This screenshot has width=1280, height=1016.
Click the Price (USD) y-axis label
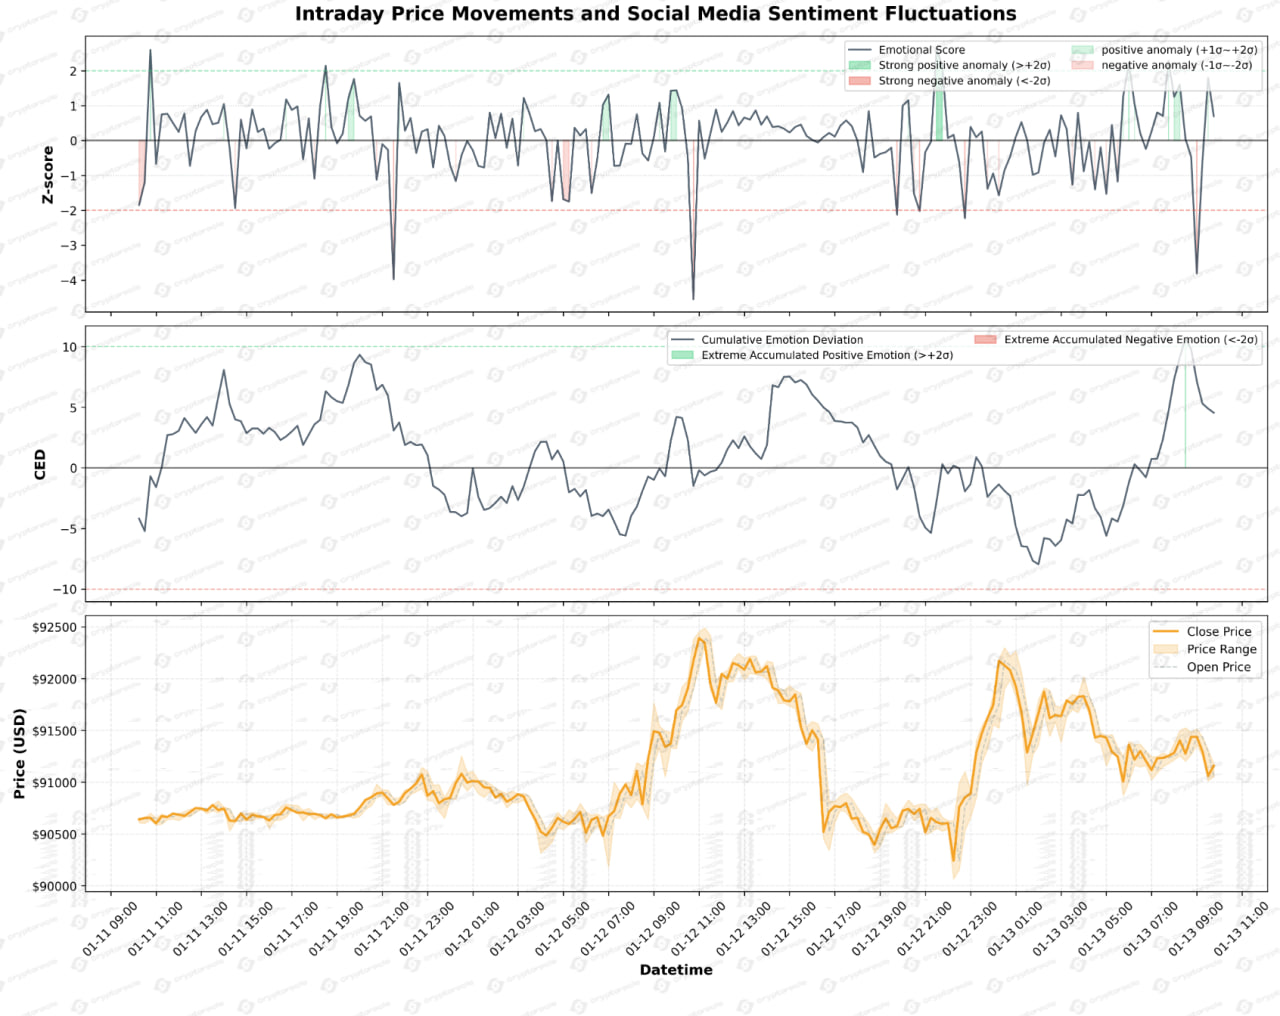click(x=19, y=753)
